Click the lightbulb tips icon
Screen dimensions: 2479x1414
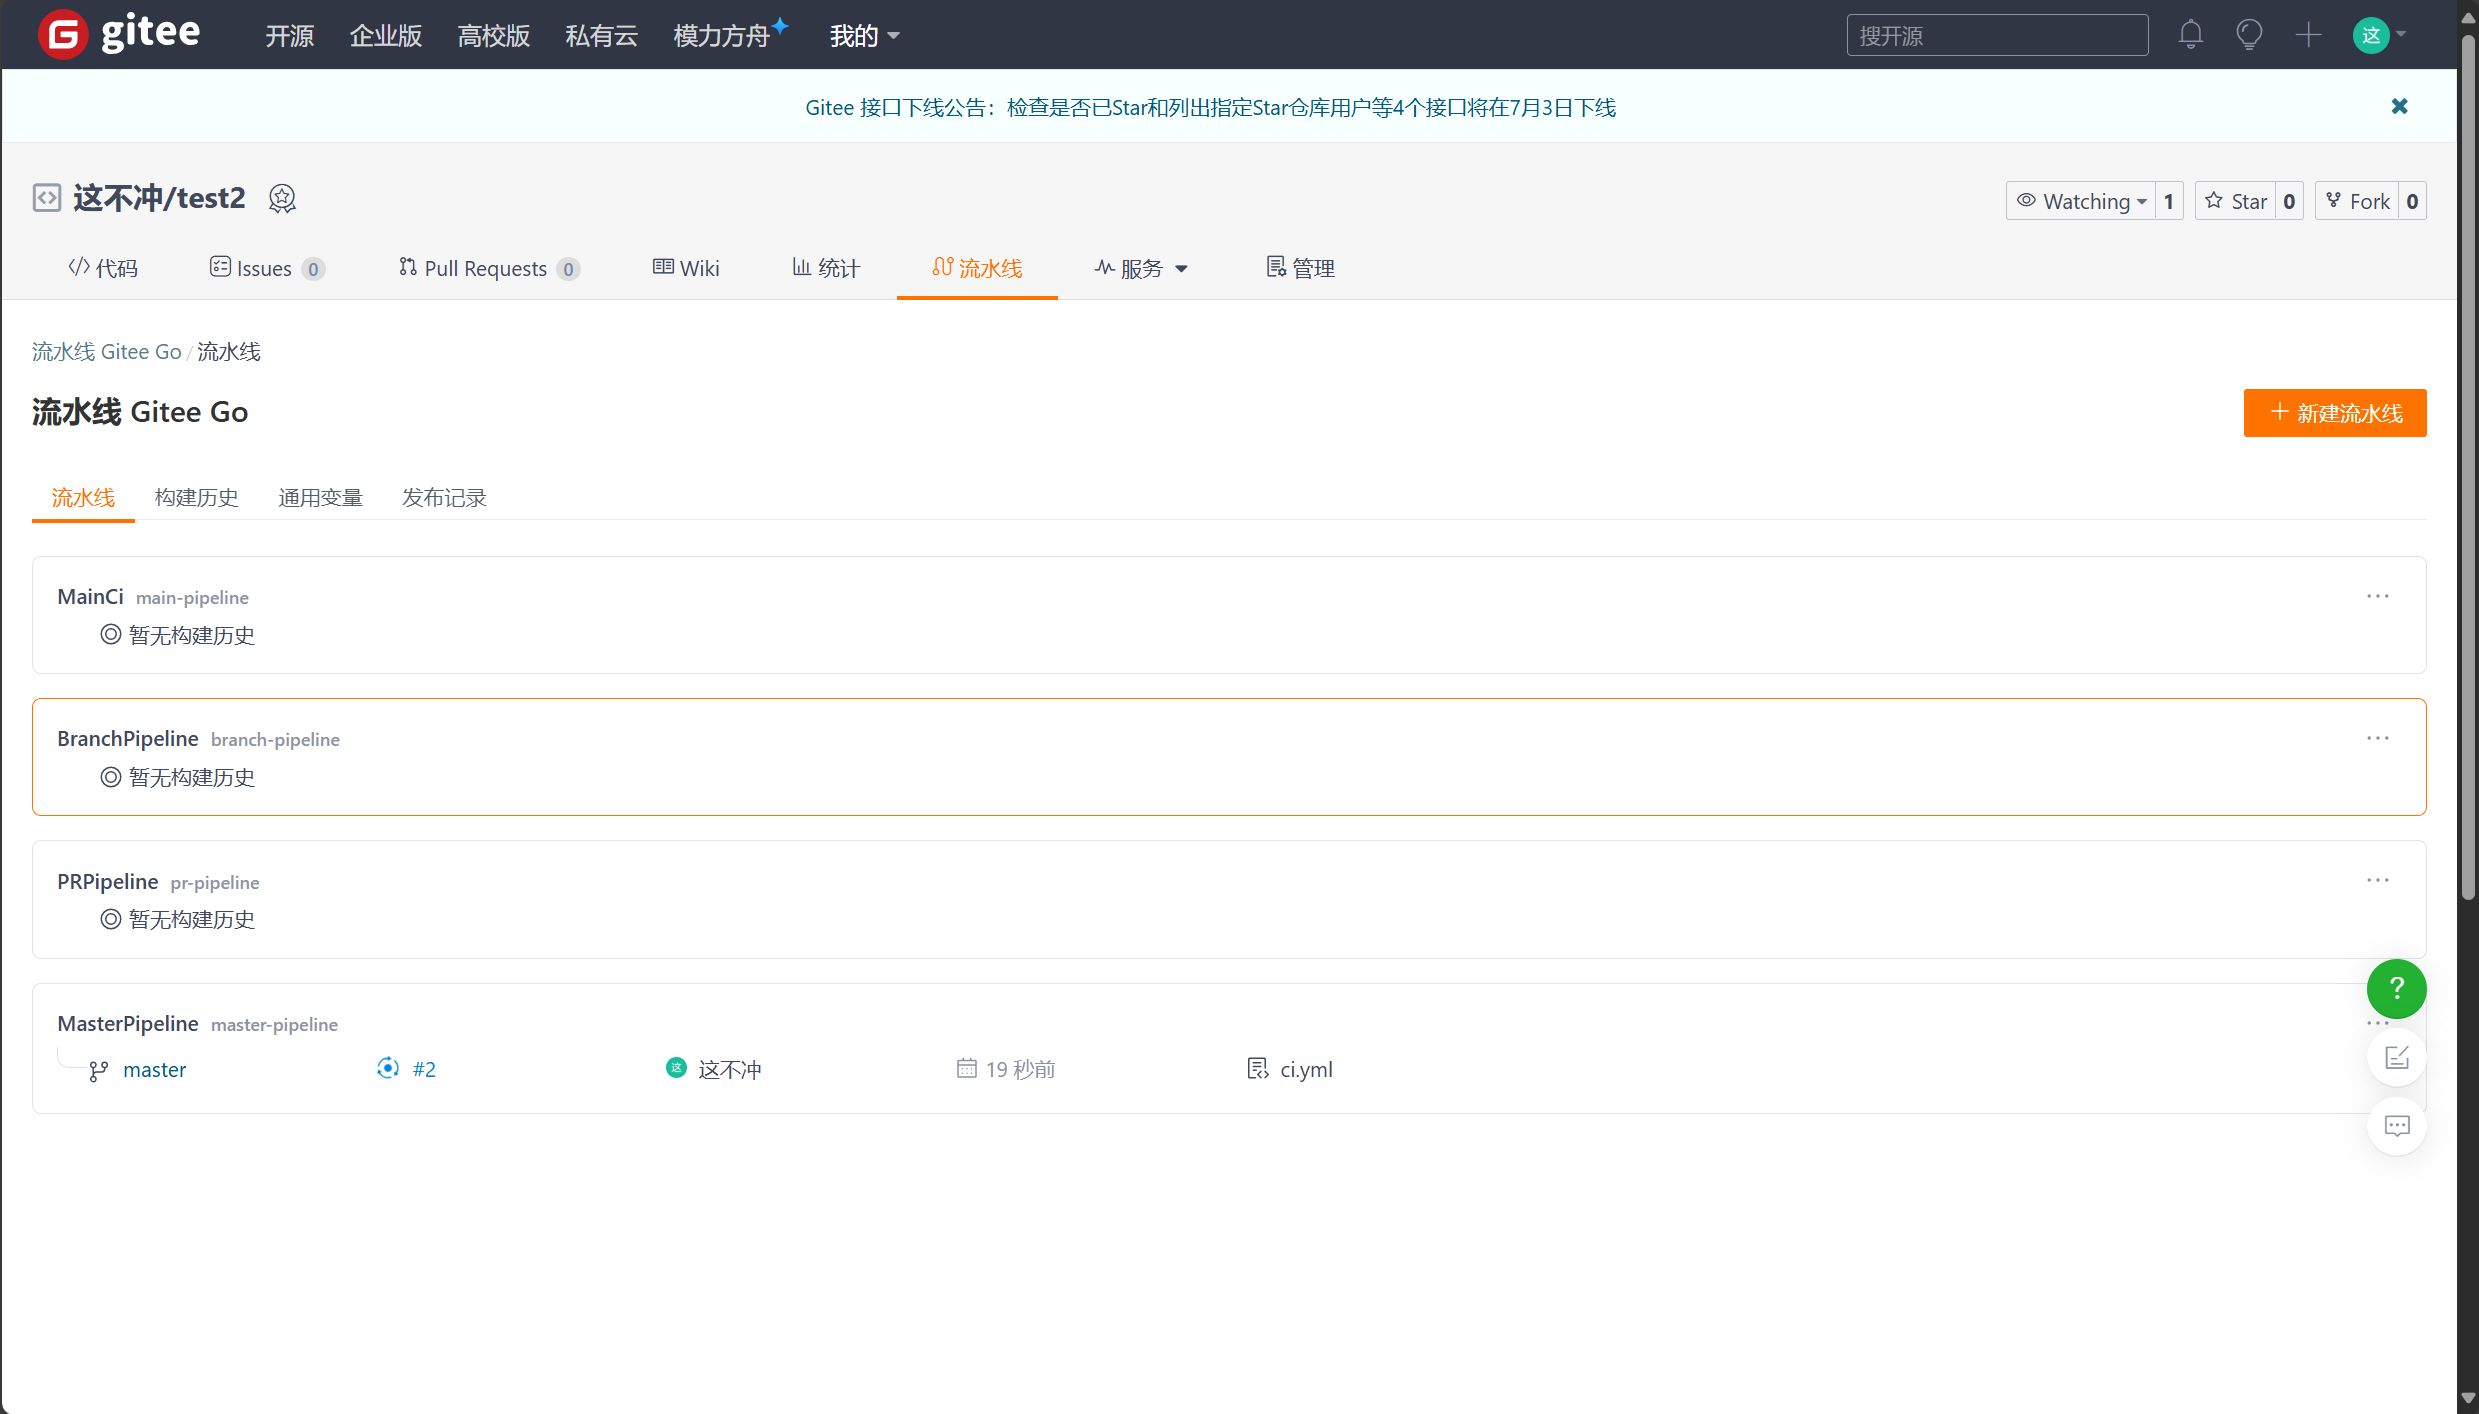click(2249, 35)
